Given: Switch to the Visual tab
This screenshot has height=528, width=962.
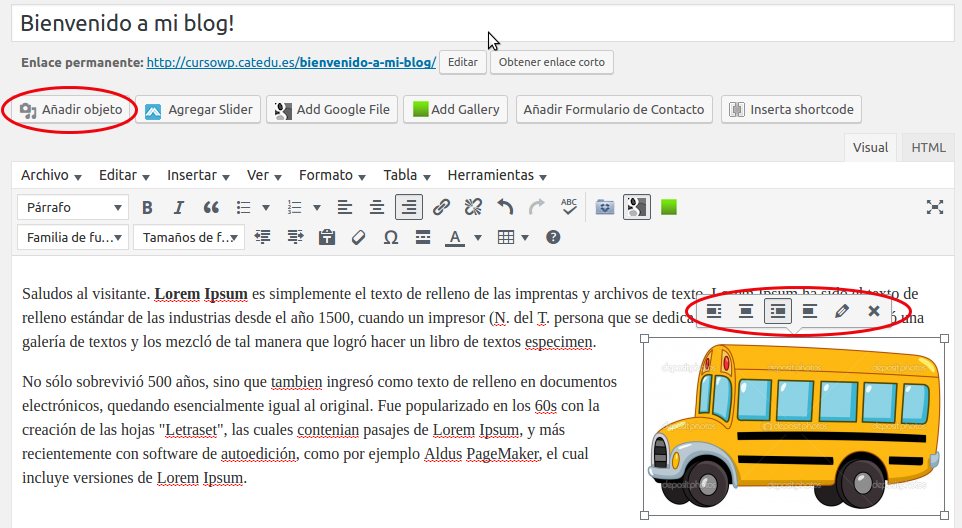Looking at the screenshot, I should pos(870,148).
